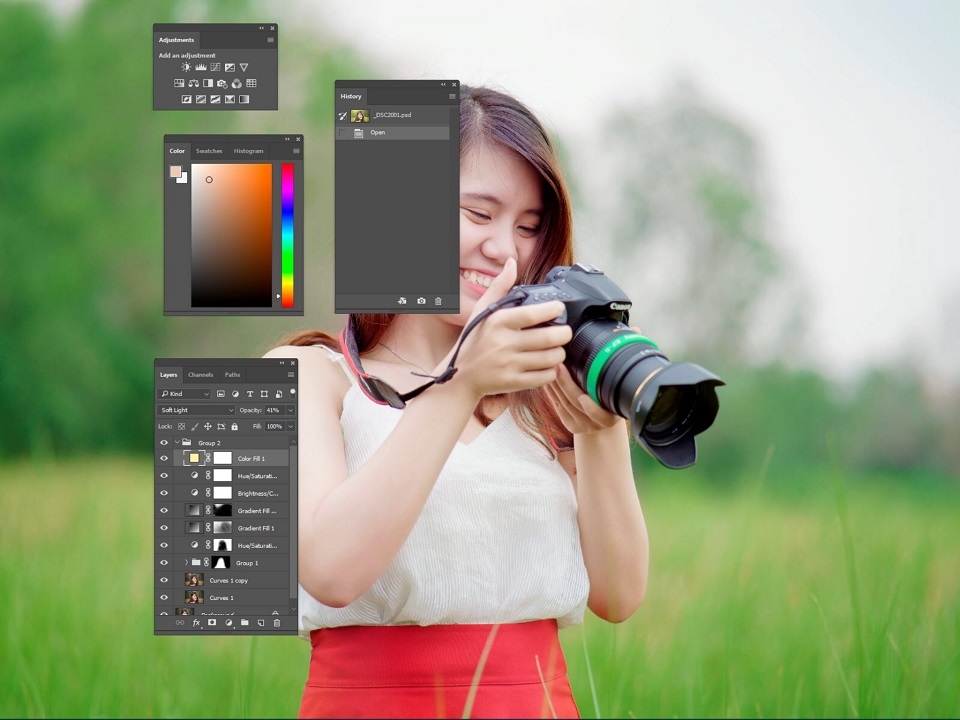Add an Invert adjustment
The height and width of the screenshot is (720, 960).
tap(186, 99)
